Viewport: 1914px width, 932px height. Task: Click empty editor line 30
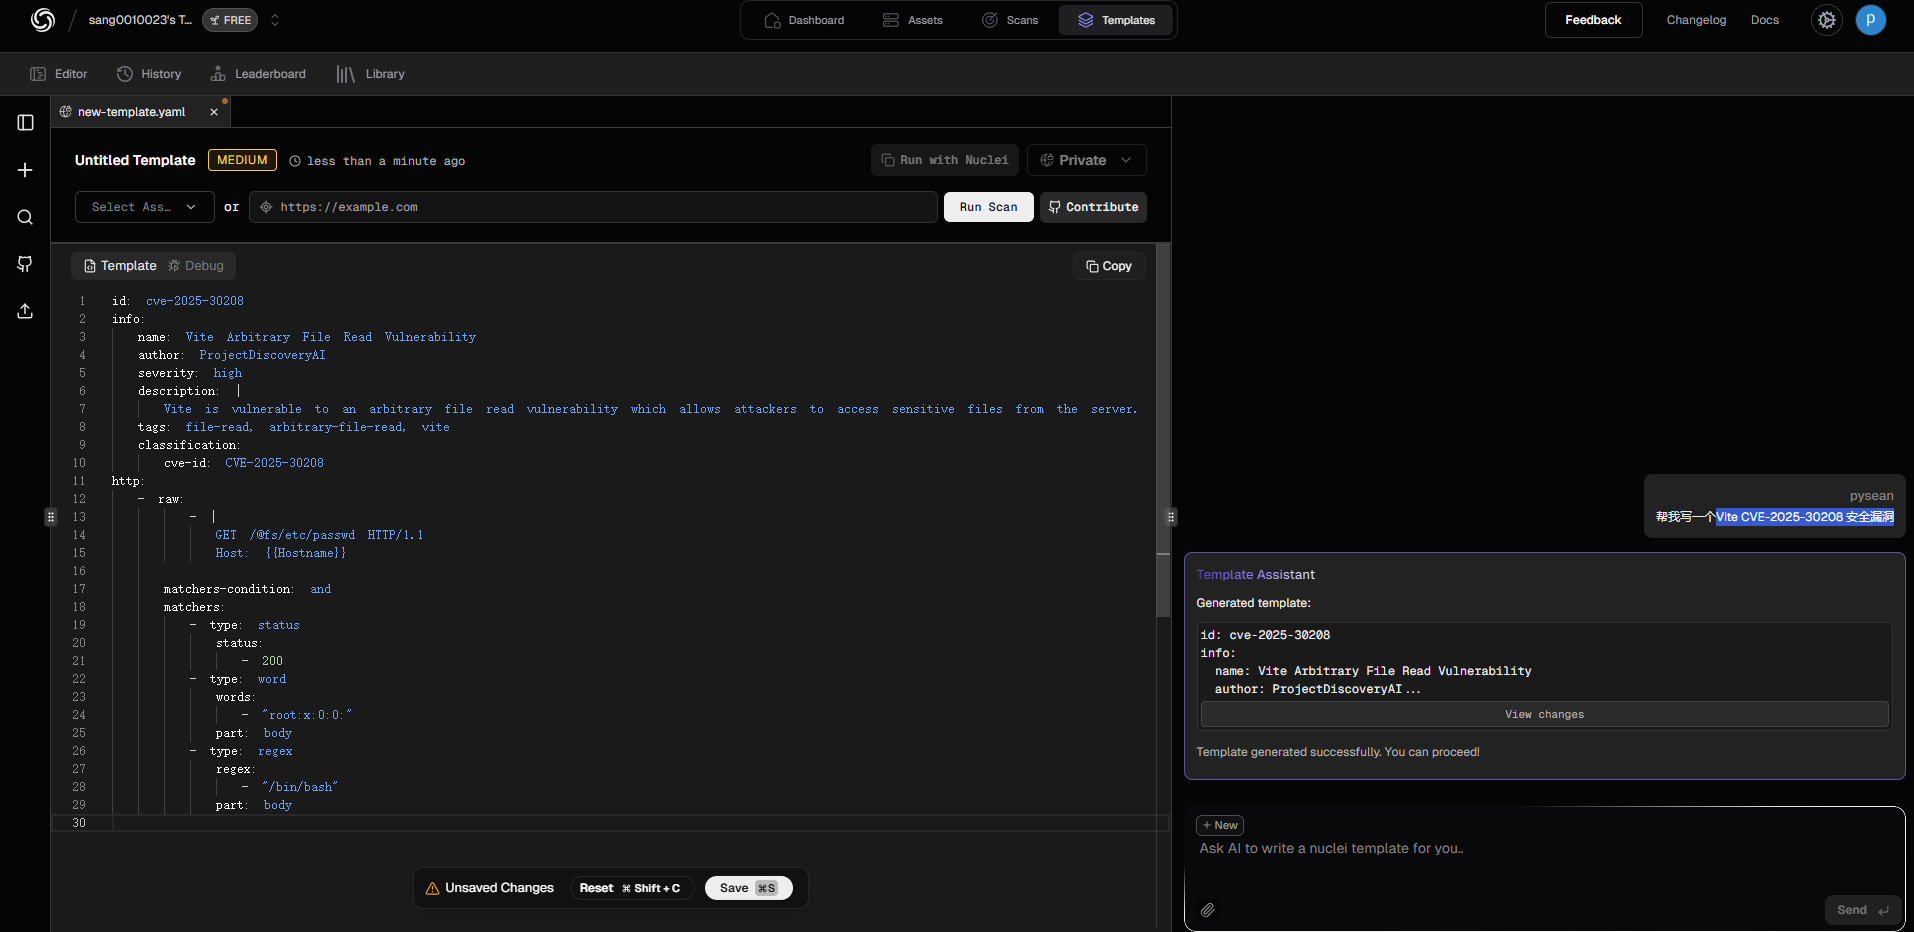click(610, 823)
